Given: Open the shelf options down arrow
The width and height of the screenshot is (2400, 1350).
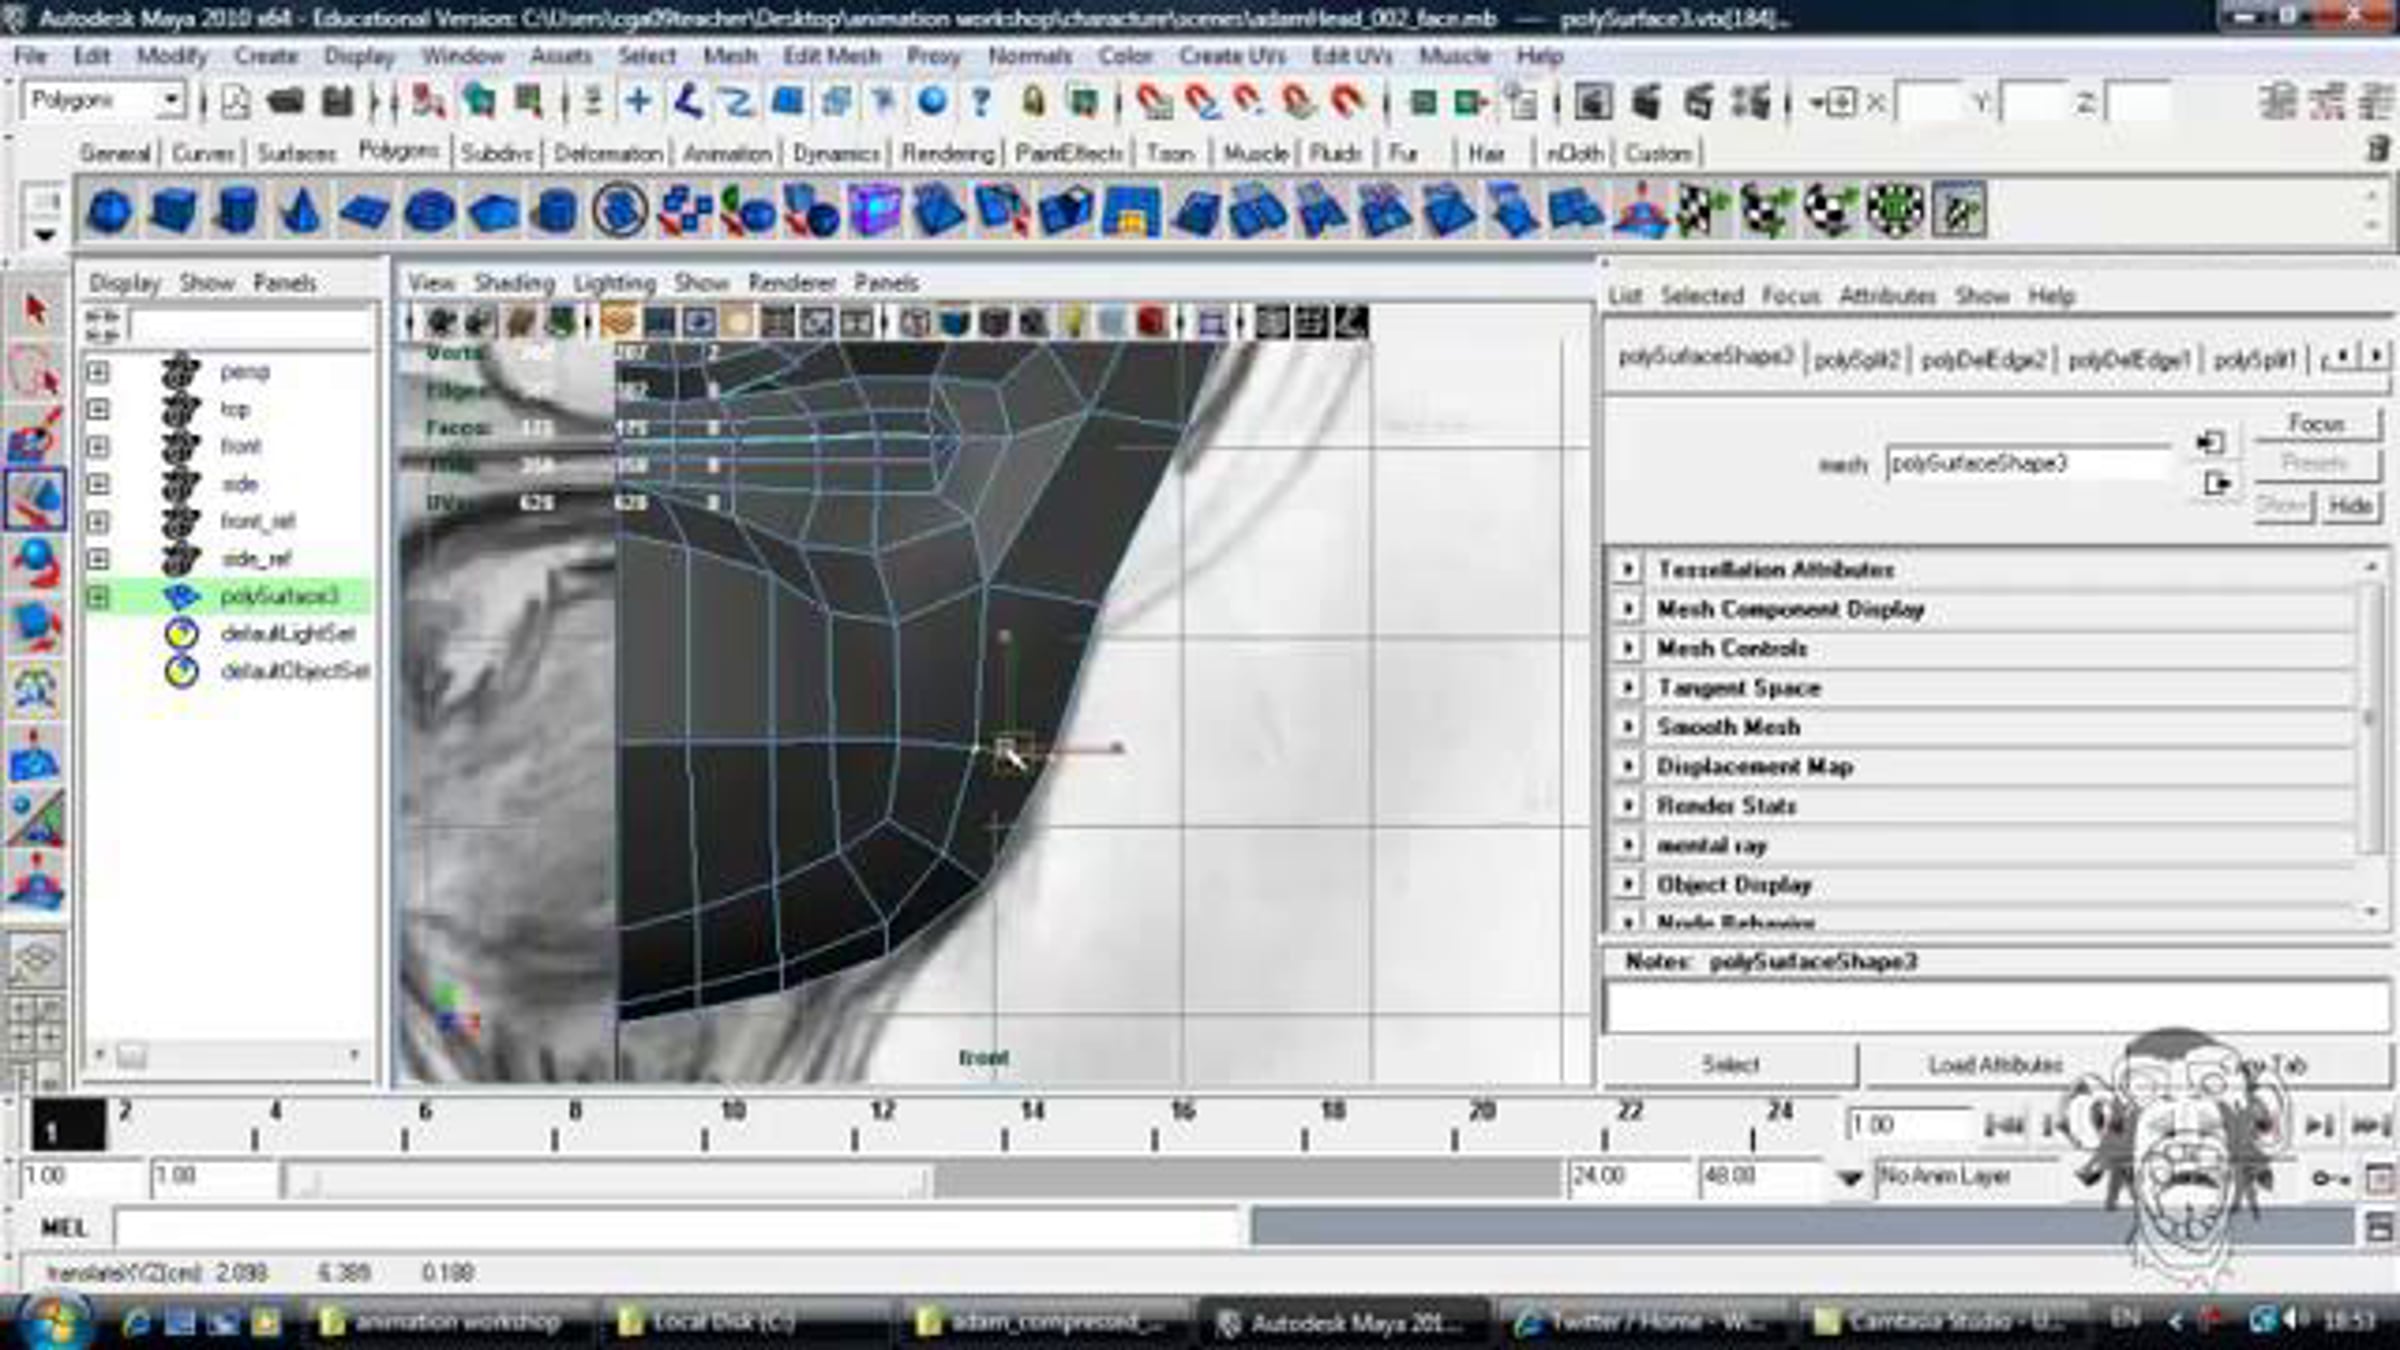Looking at the screenshot, I should click(x=44, y=236).
